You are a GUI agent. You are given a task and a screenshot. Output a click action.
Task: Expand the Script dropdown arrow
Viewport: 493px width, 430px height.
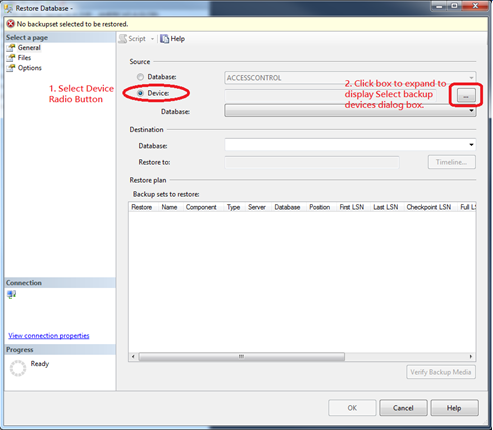(152, 39)
